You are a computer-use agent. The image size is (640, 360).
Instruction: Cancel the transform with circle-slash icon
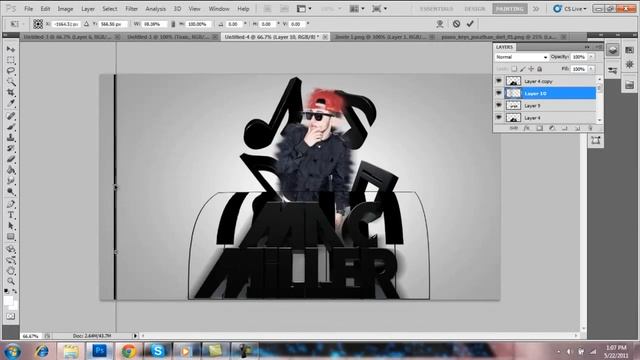456,24
